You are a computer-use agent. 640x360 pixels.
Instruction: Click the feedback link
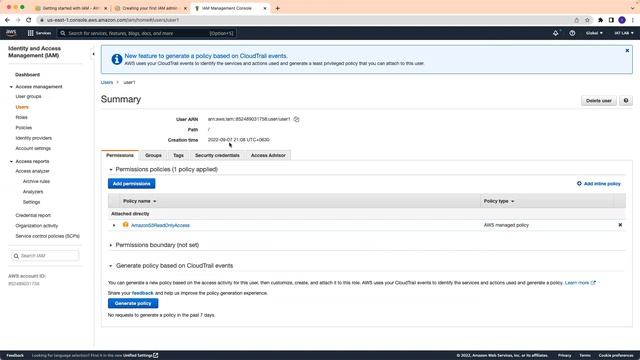[x=142, y=293]
